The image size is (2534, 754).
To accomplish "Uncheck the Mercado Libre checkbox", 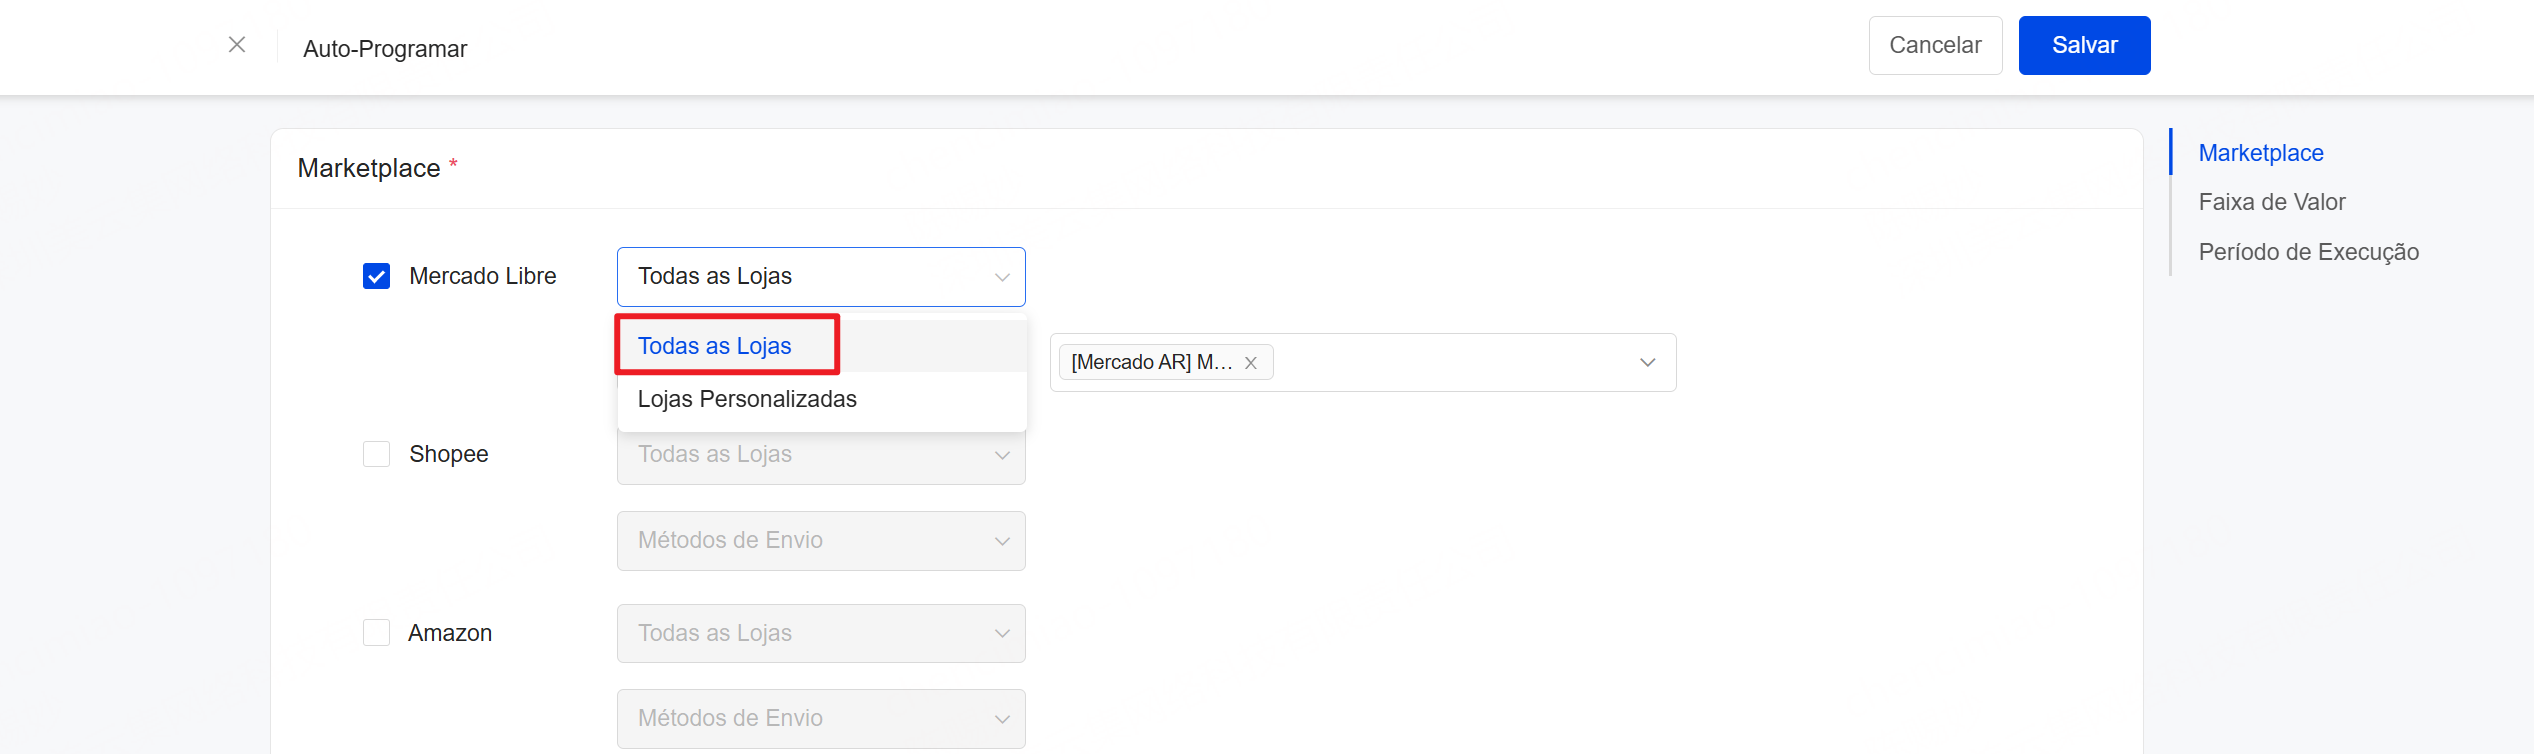I will click(x=376, y=276).
